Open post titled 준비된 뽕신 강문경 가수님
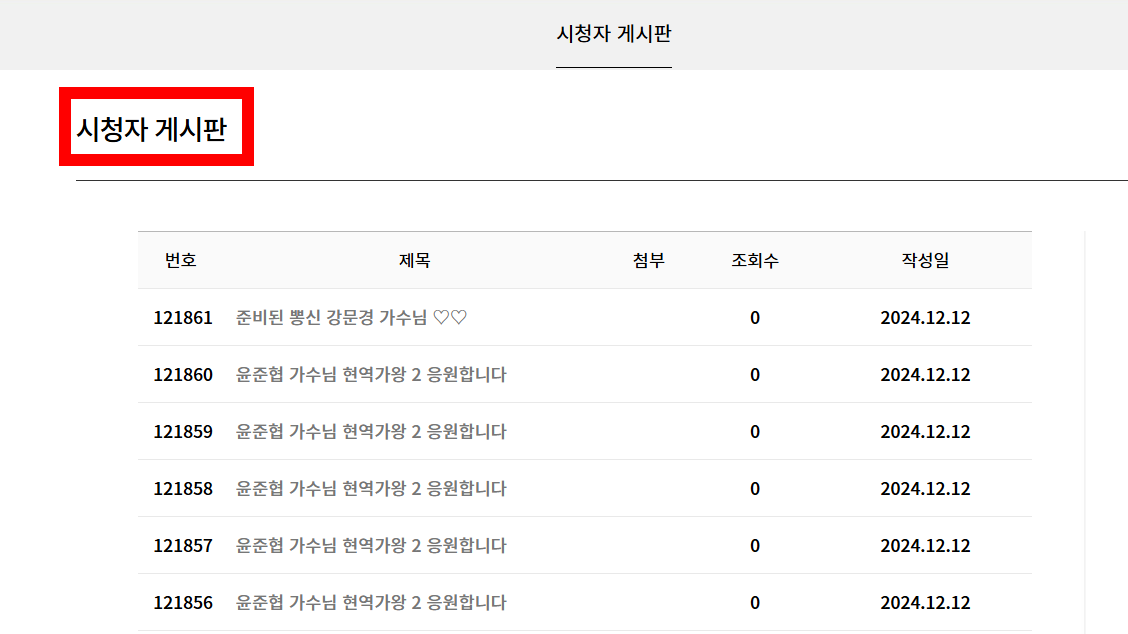The height and width of the screenshot is (634, 1128). click(x=351, y=317)
